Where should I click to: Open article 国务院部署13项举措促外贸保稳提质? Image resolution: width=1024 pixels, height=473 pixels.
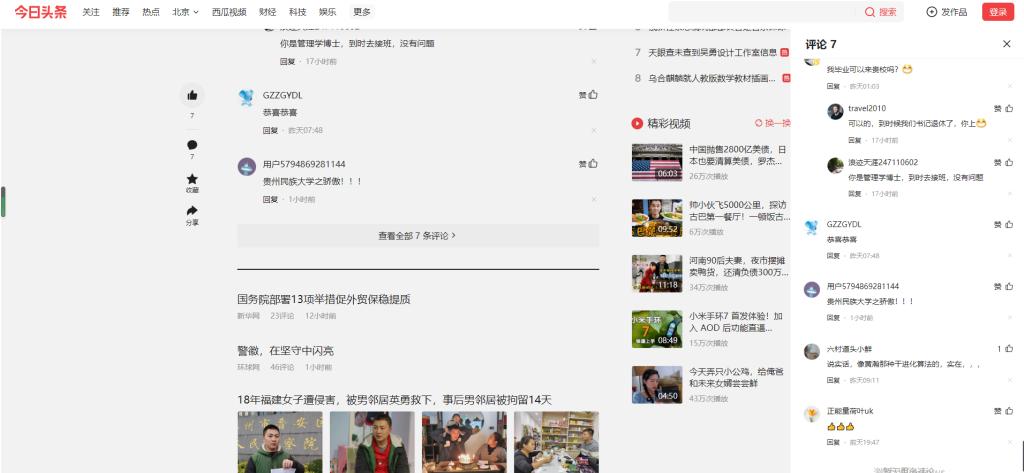pyautogui.click(x=323, y=299)
